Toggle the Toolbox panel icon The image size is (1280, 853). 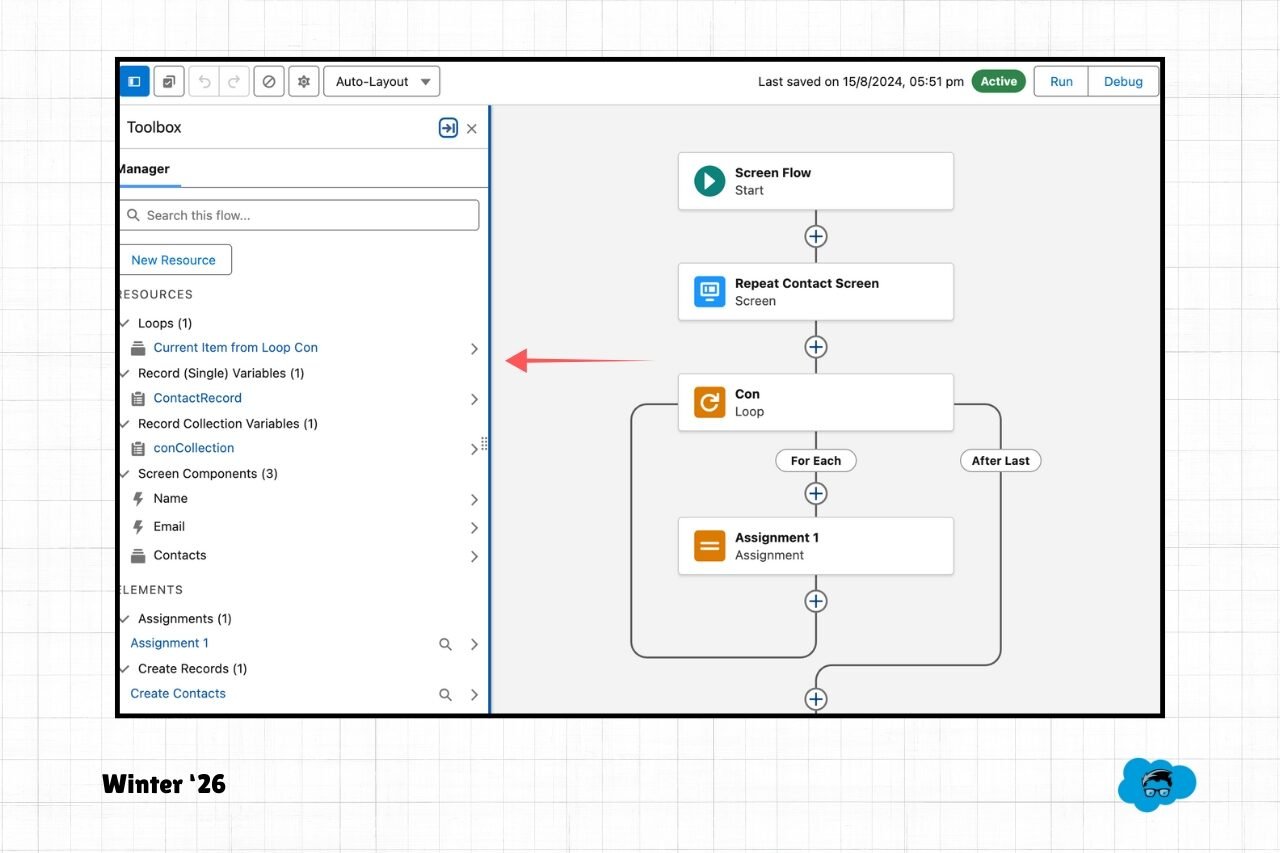click(134, 81)
